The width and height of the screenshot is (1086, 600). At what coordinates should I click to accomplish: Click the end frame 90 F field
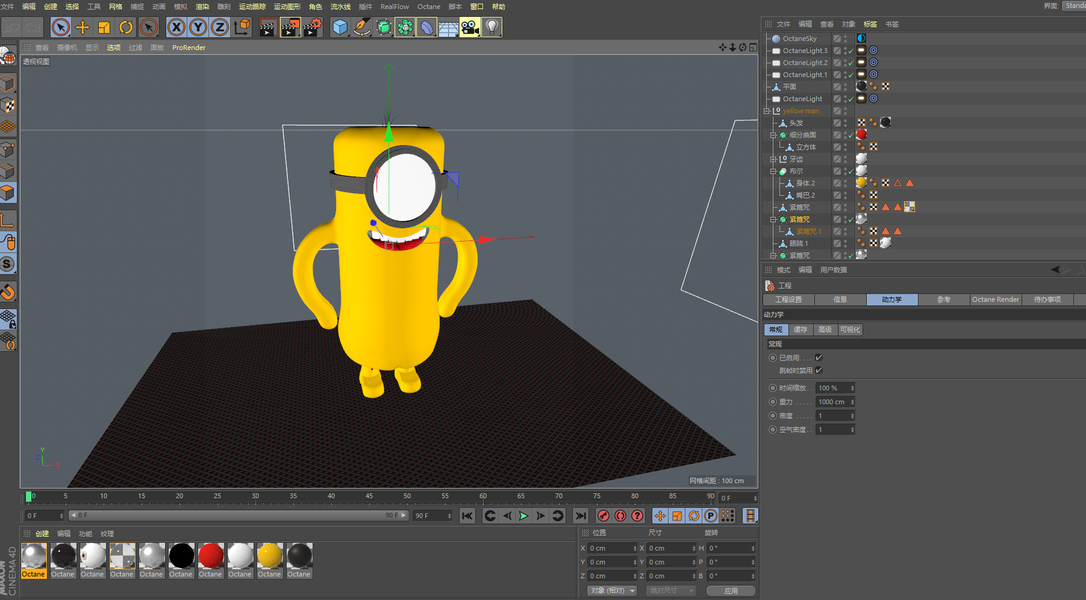point(432,515)
